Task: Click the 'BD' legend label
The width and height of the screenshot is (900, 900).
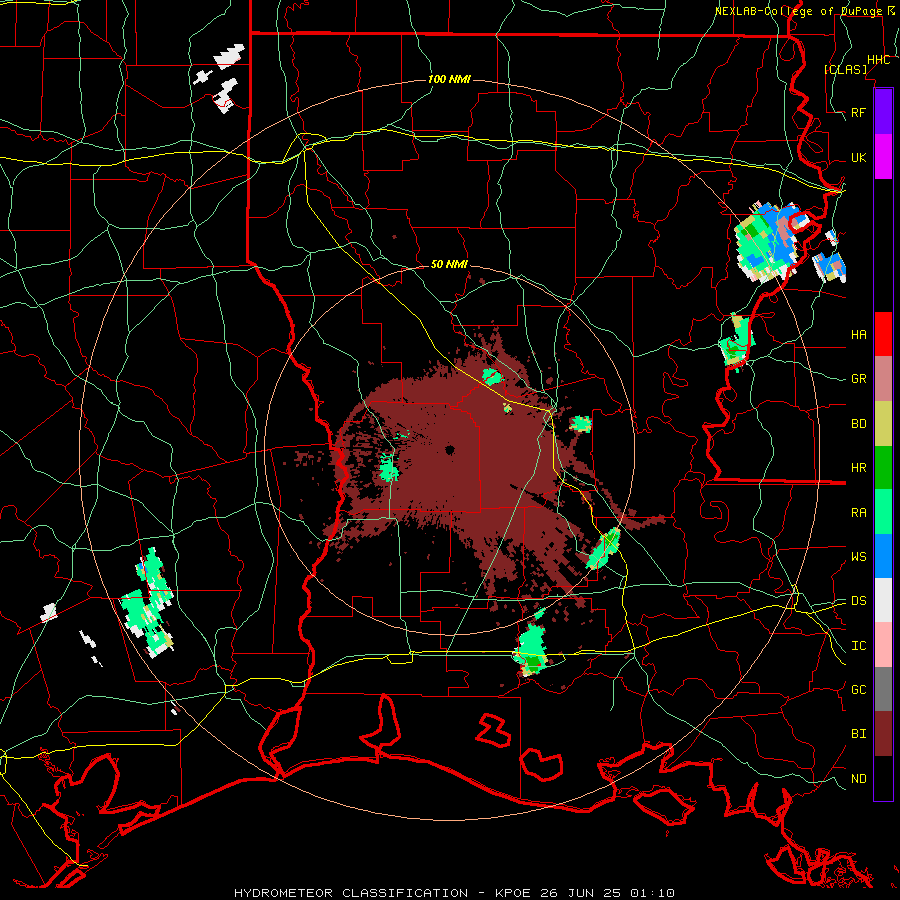Action: pos(858,424)
